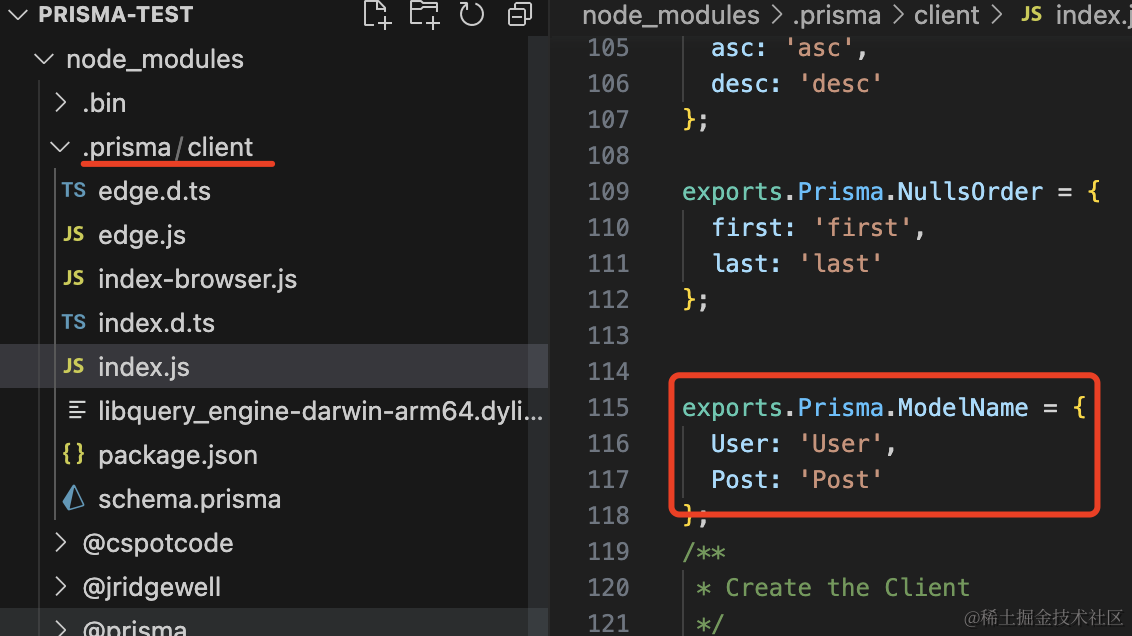
Task: Collapse the node_modules folder
Action: point(43,59)
